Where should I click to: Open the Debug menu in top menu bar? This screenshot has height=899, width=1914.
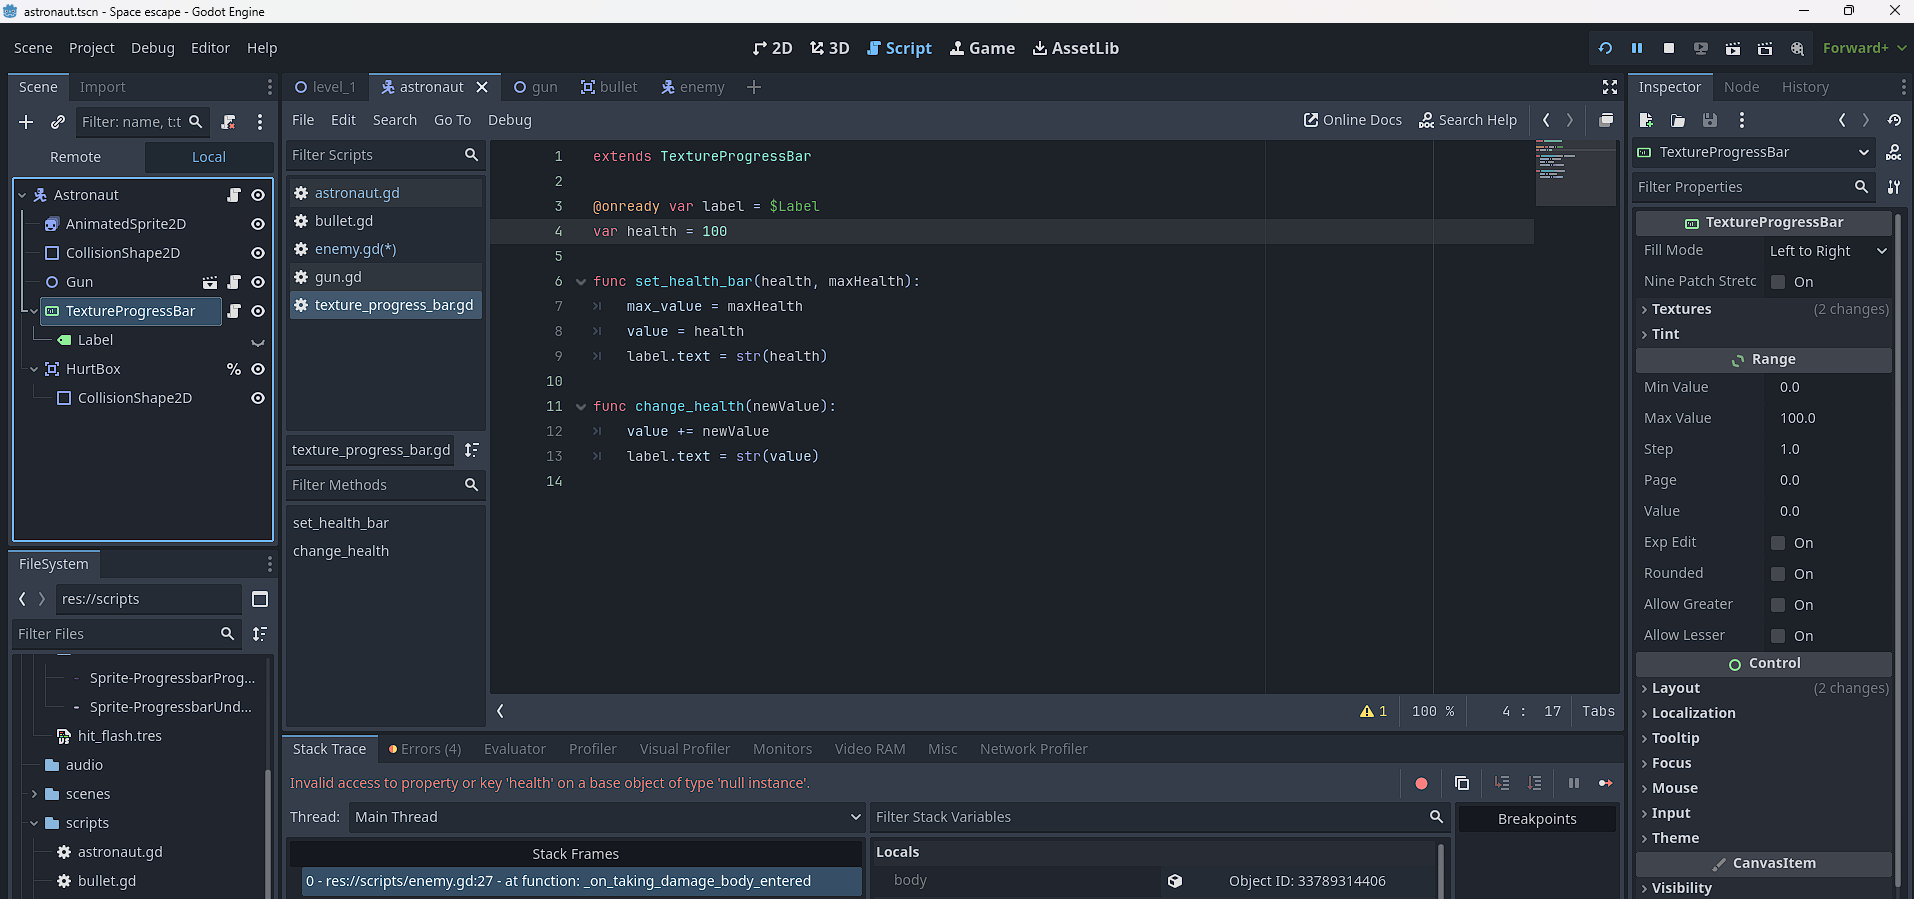click(152, 48)
